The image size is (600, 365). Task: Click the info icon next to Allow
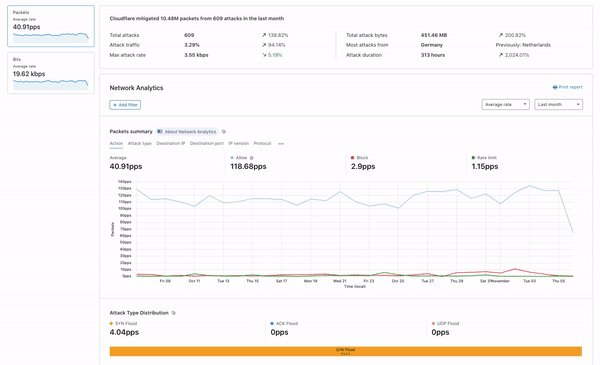click(x=251, y=158)
